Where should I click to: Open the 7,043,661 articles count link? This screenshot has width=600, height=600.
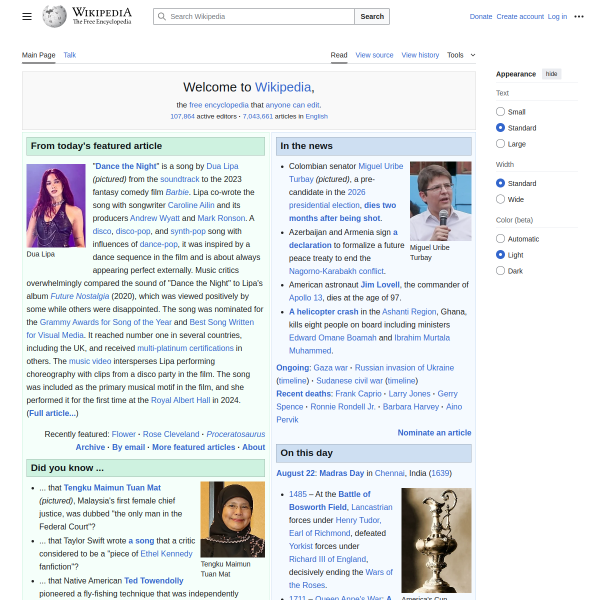[x=258, y=116]
